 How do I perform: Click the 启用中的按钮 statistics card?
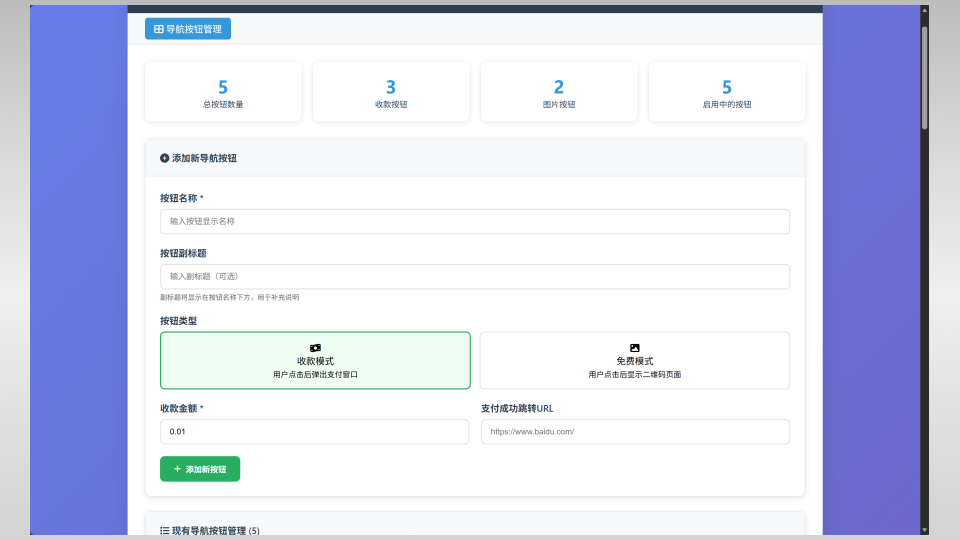click(x=727, y=92)
